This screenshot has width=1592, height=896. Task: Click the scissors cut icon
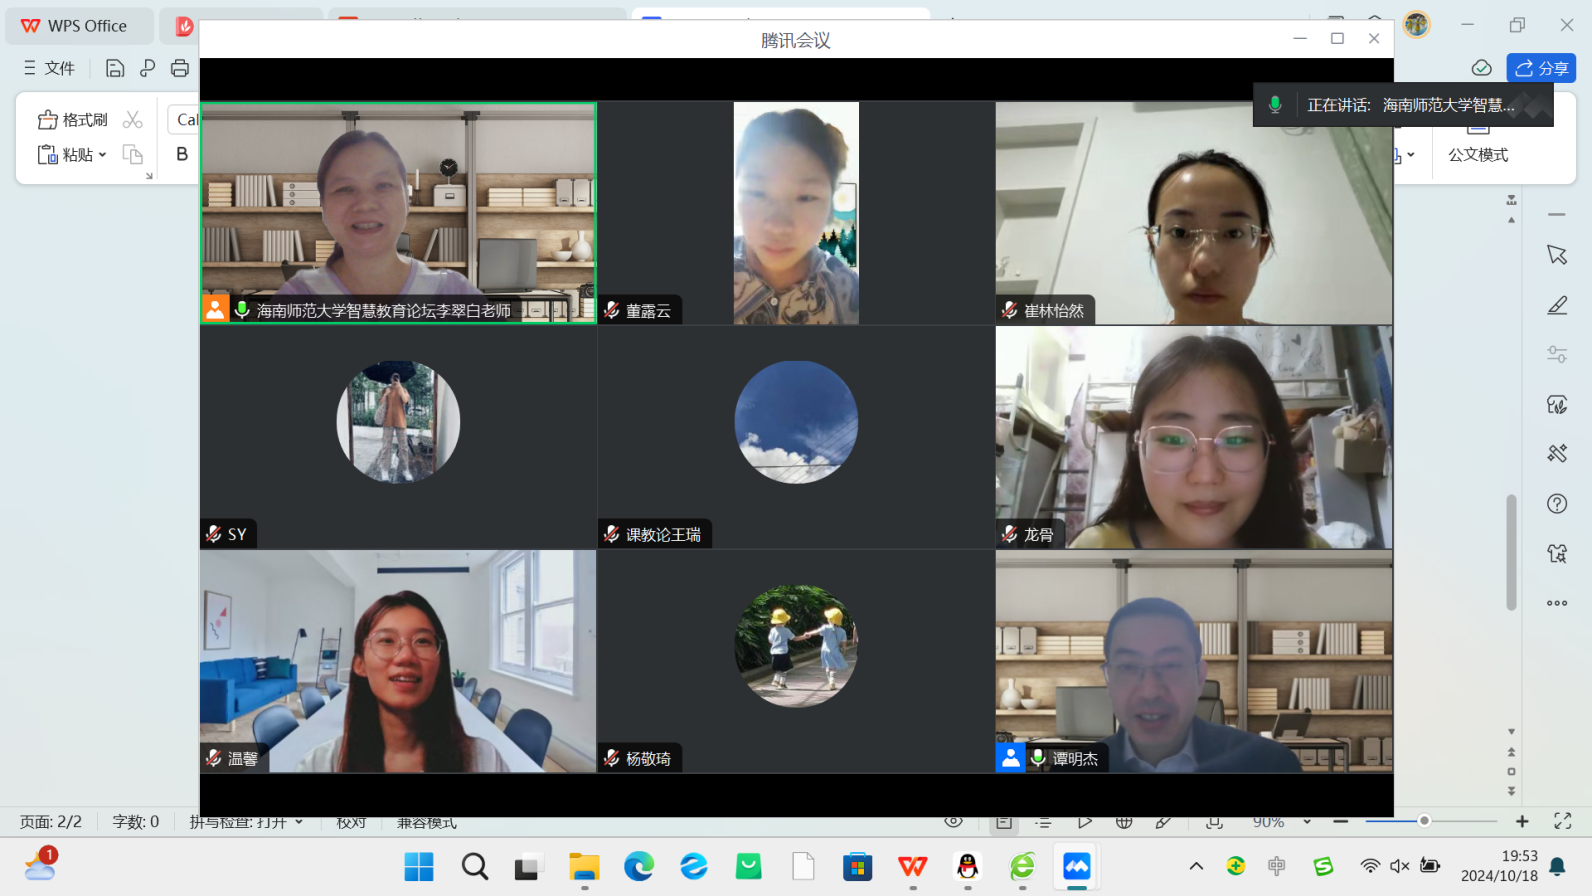click(x=132, y=120)
